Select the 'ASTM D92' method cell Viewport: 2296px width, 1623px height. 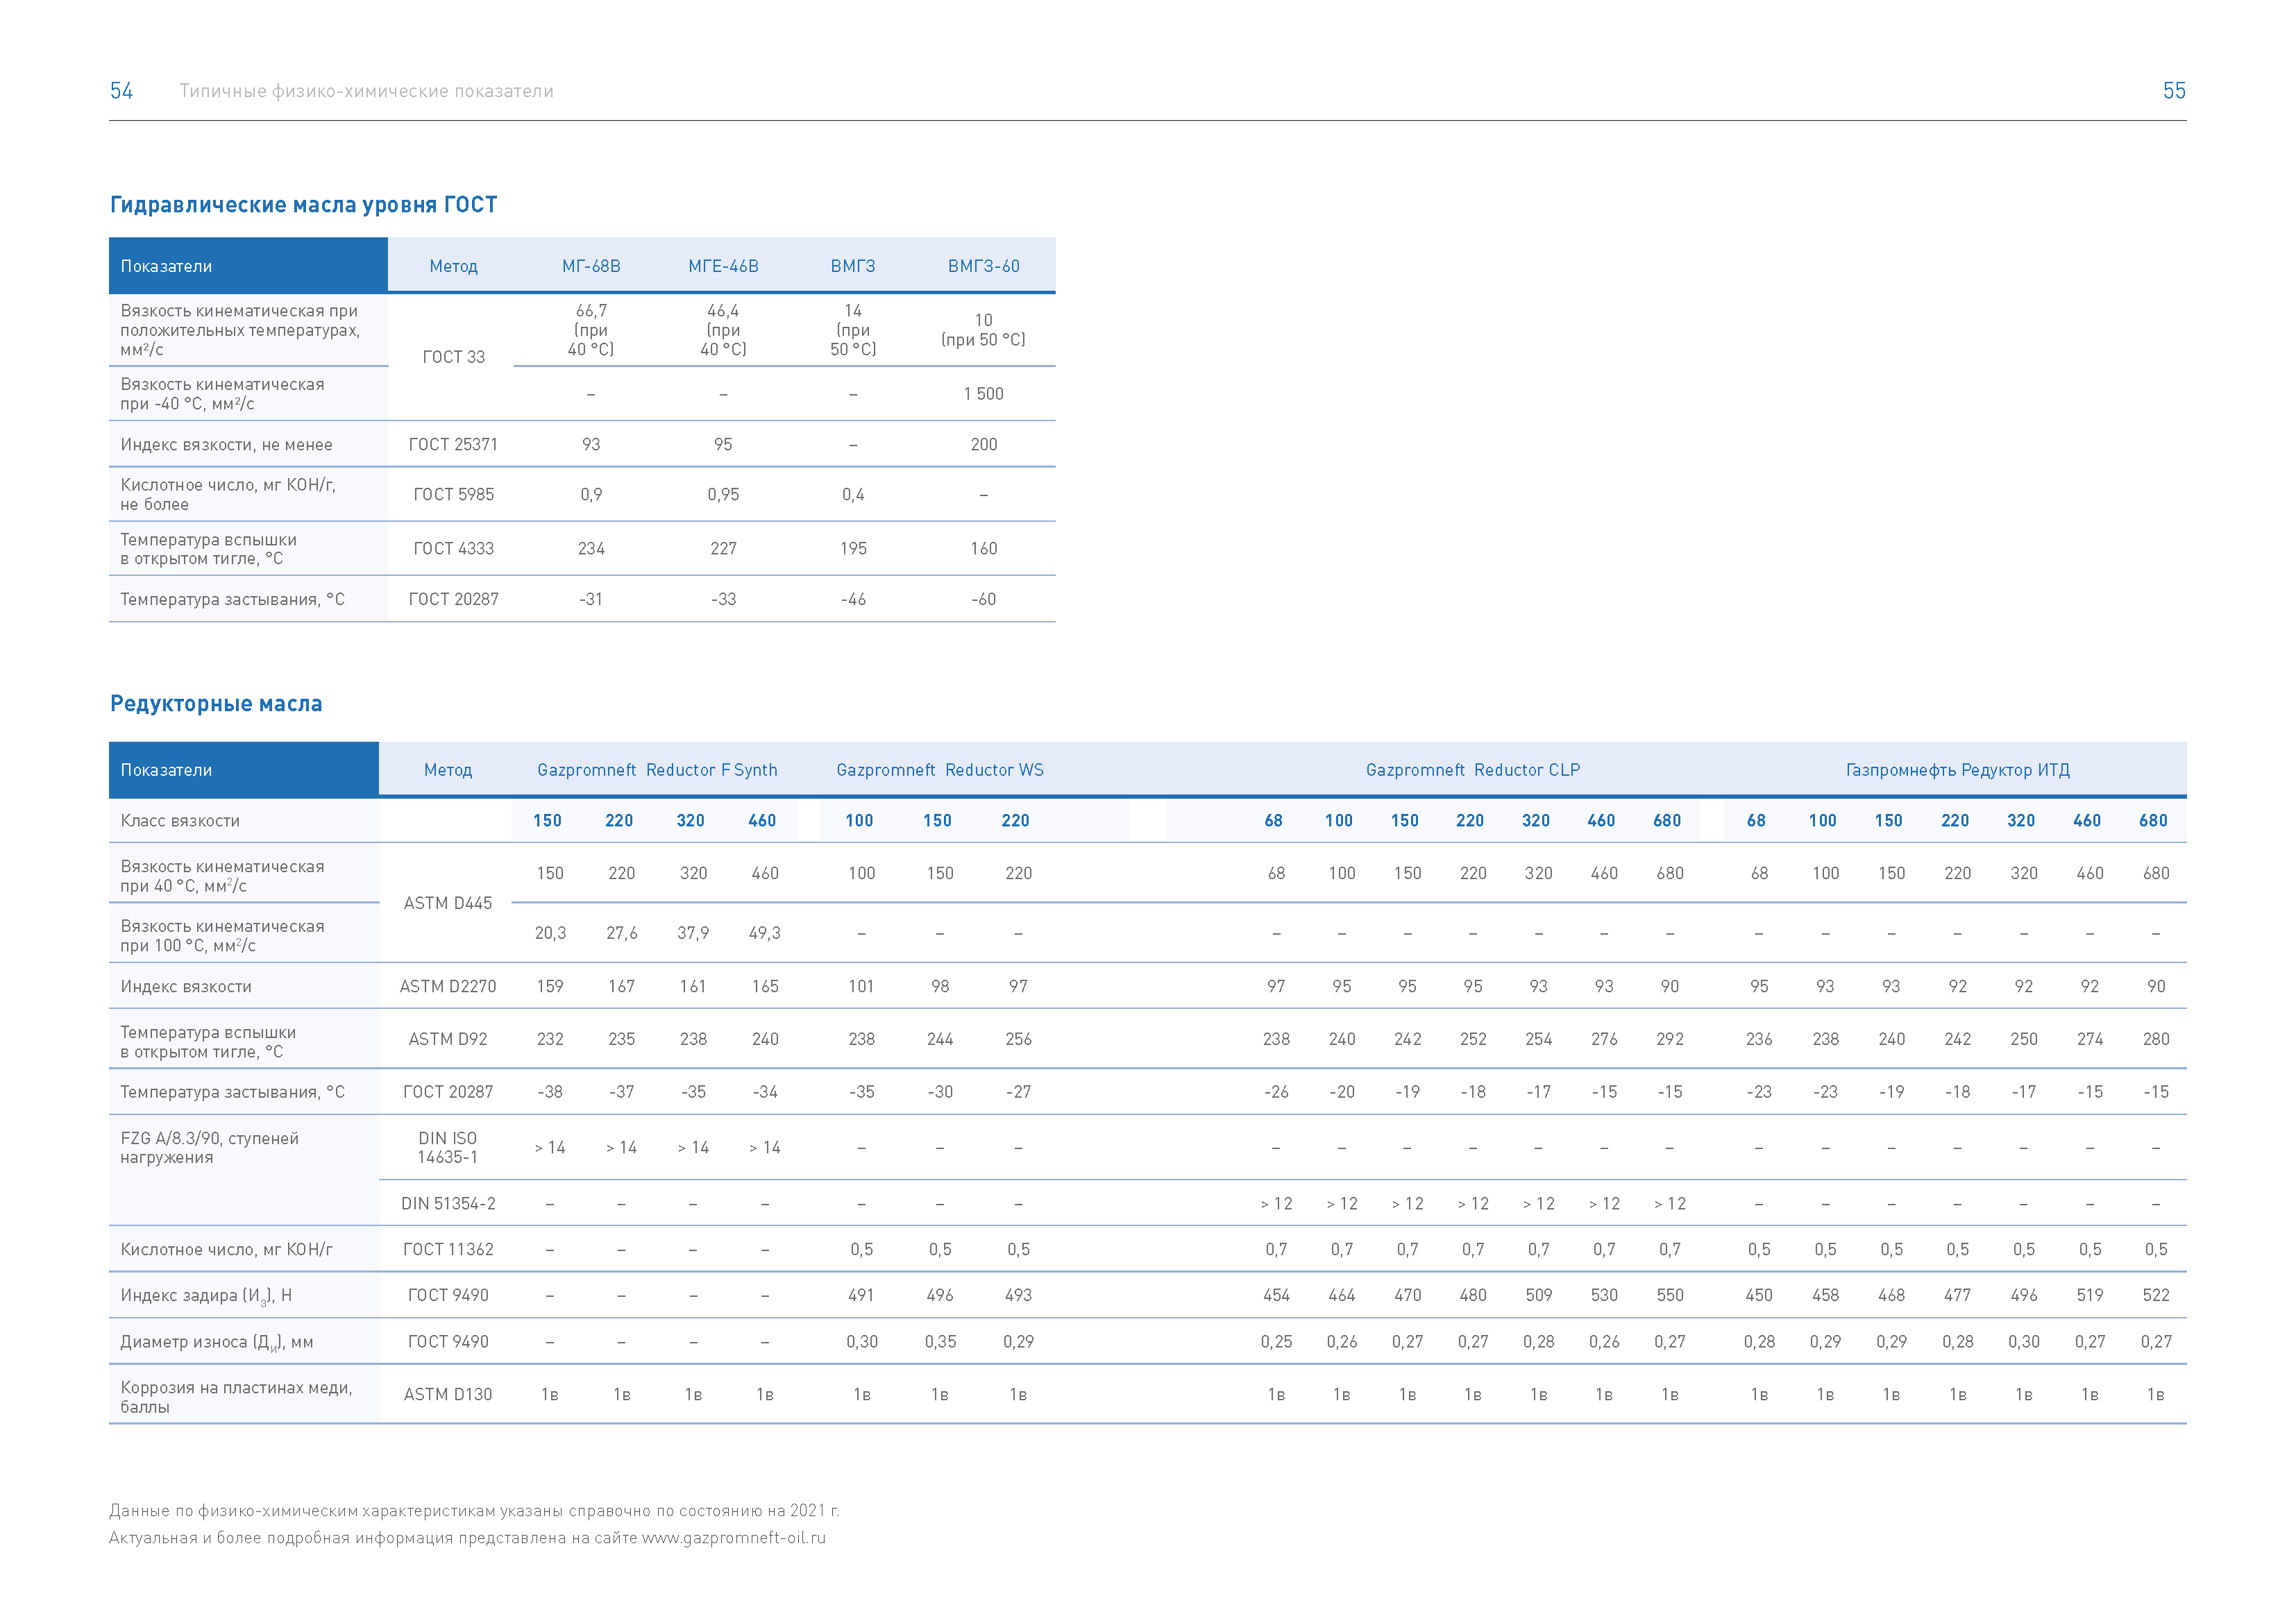point(448,1040)
